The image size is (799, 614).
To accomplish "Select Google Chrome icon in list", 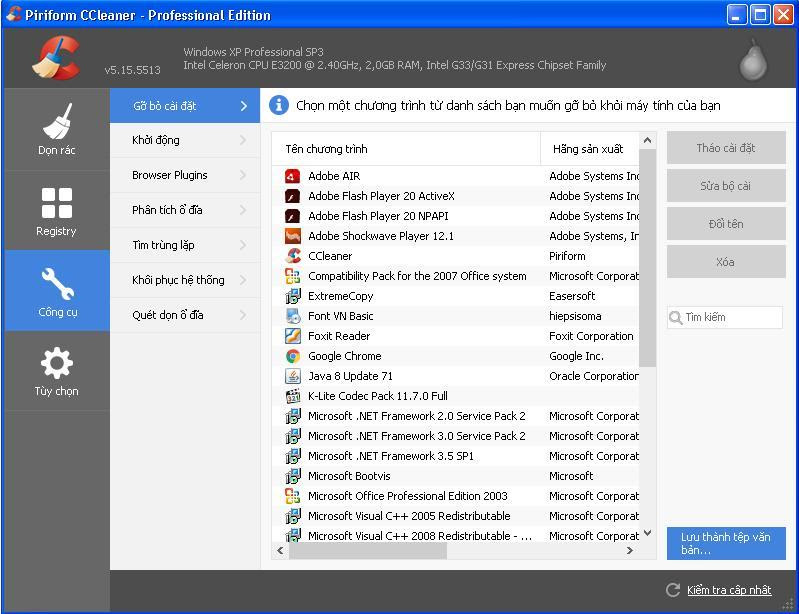I will pos(292,356).
